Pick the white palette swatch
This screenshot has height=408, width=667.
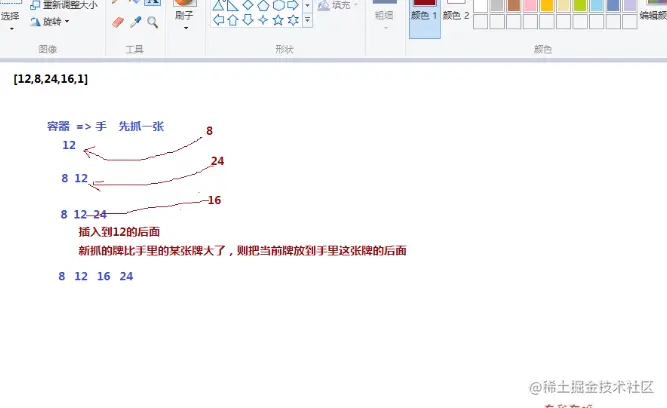click(x=480, y=5)
